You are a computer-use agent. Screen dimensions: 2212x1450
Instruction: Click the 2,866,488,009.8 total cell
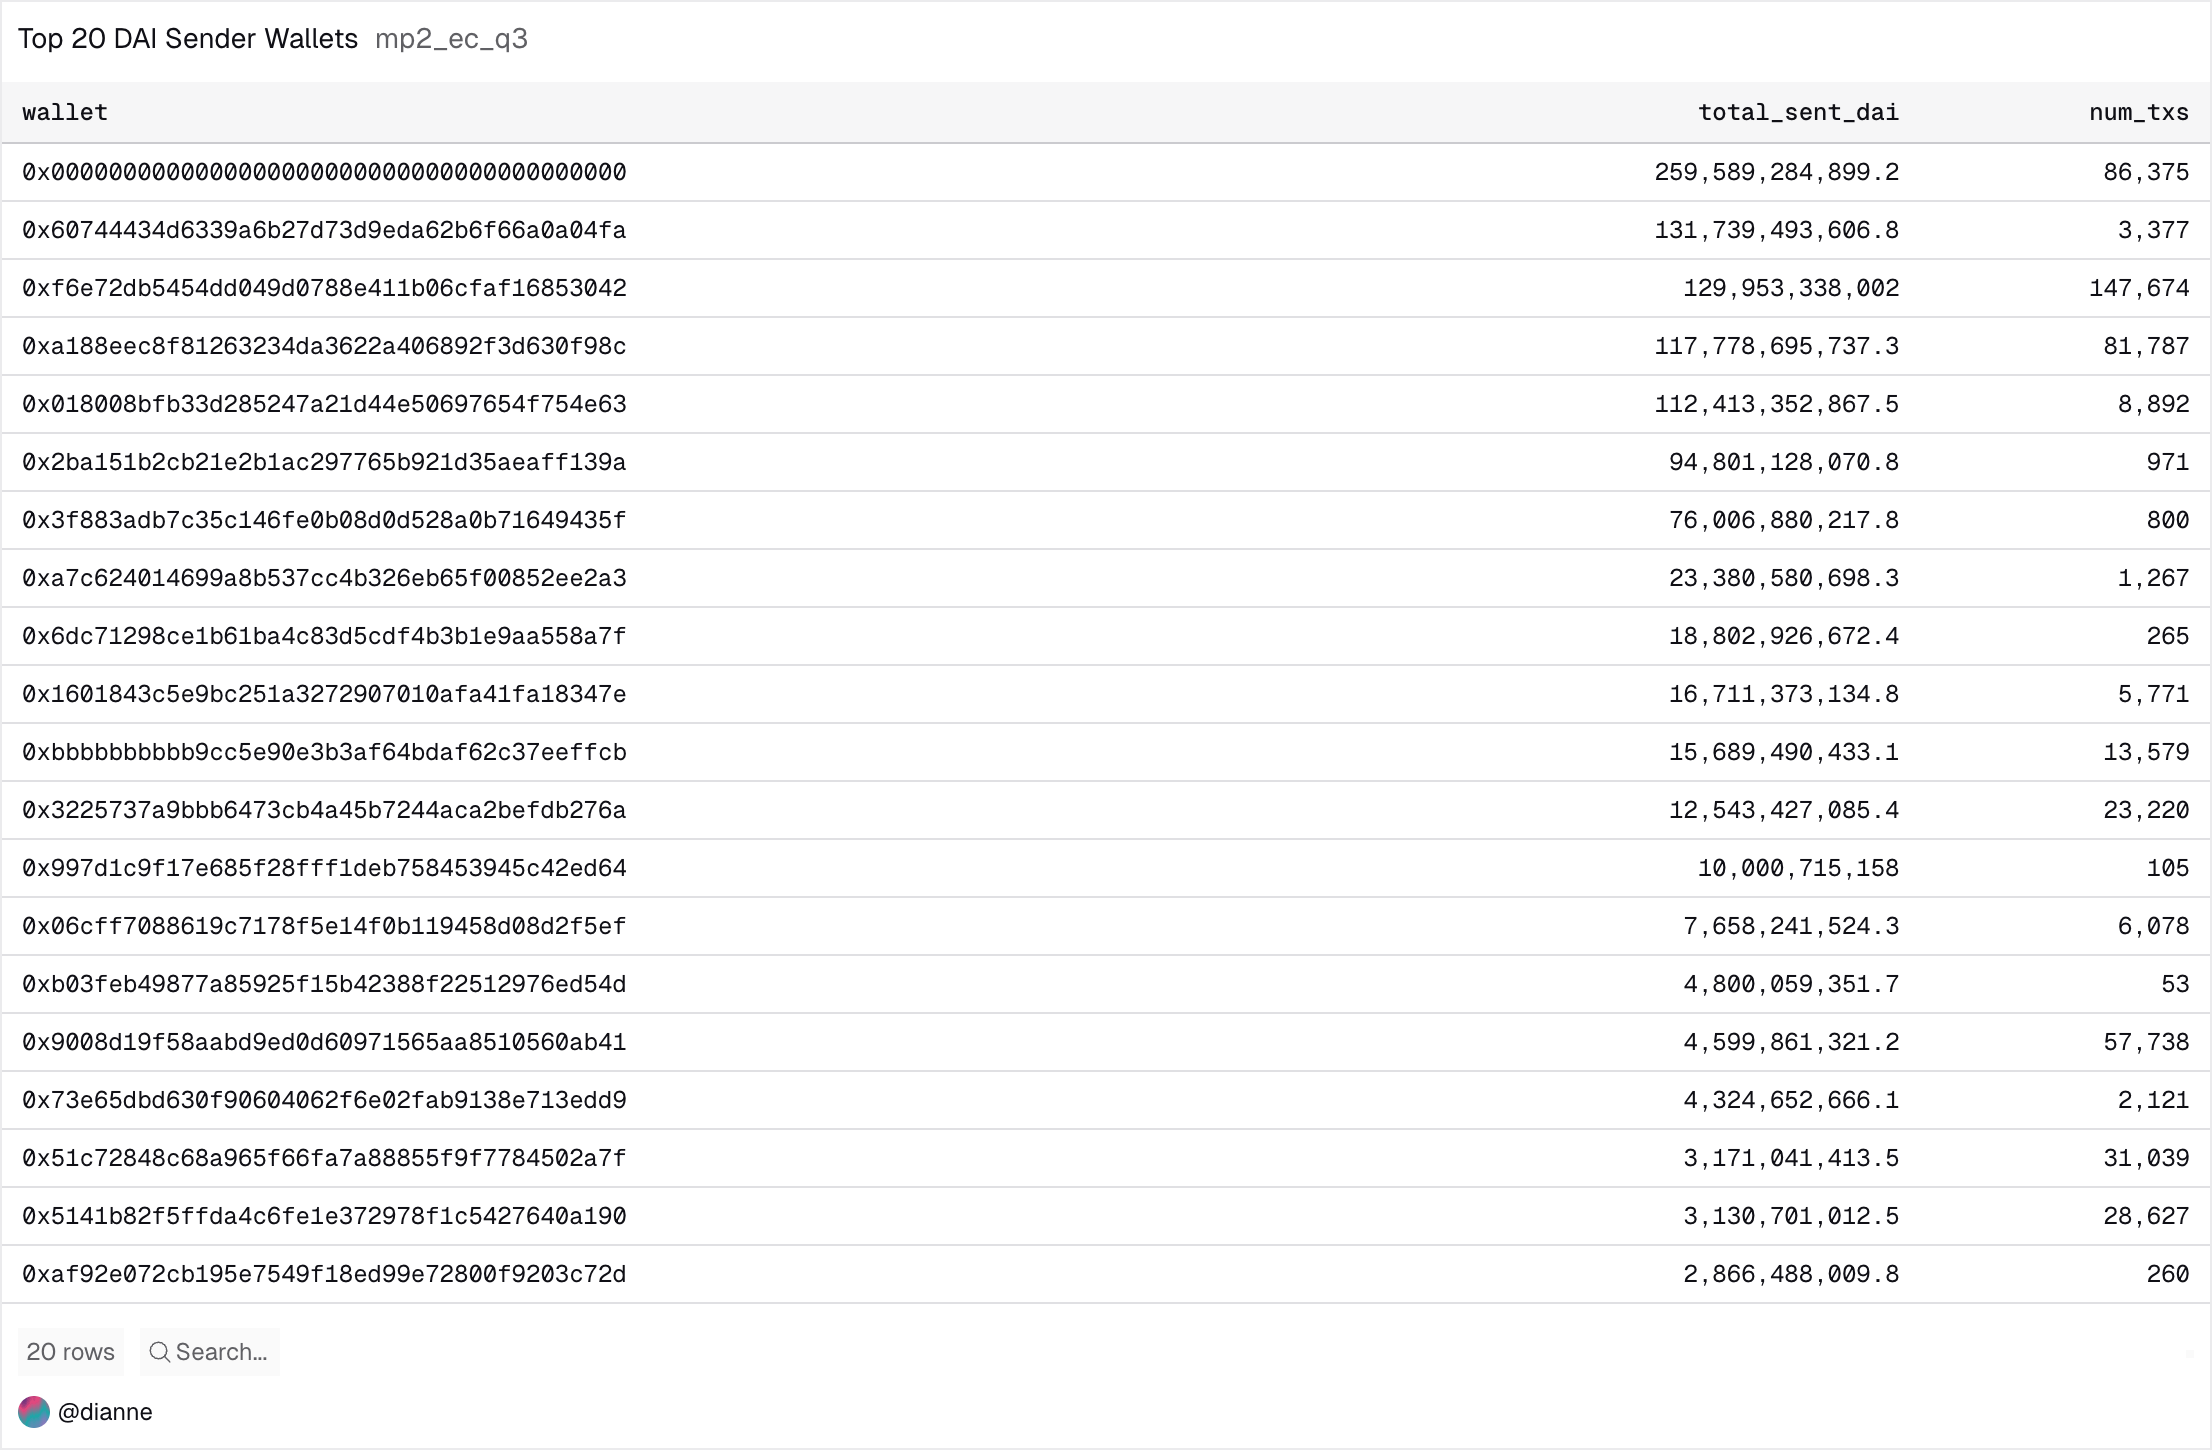pos(1790,1274)
